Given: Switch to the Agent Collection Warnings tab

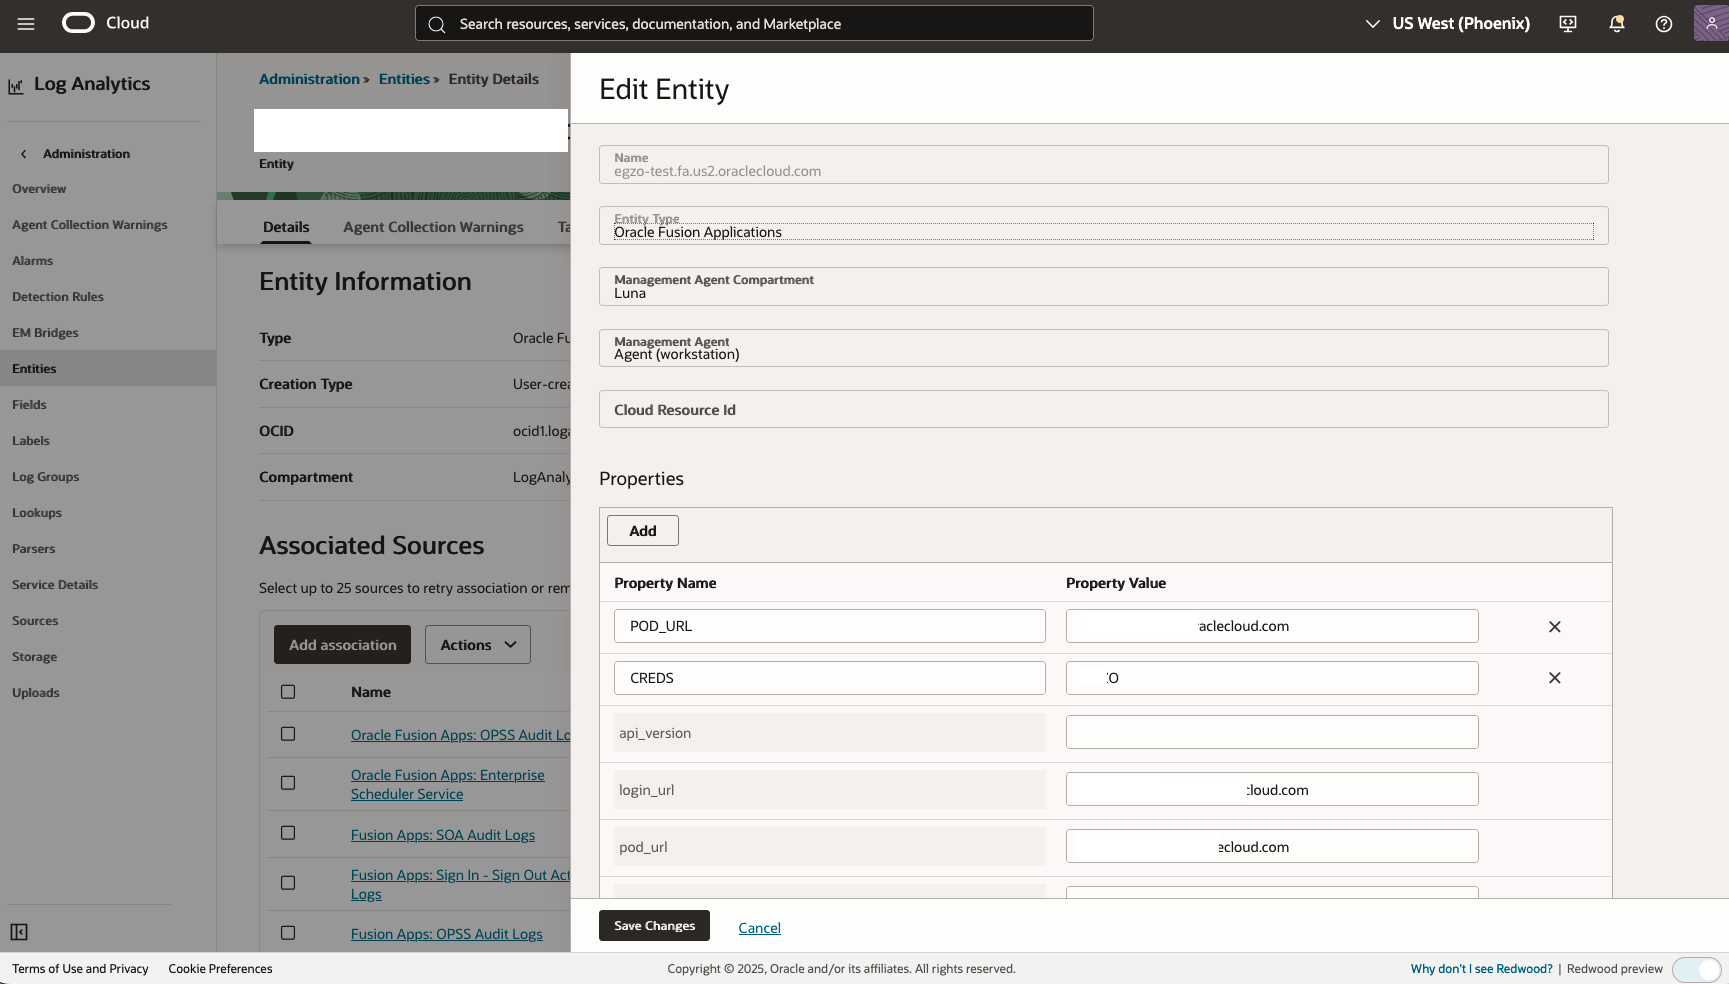Looking at the screenshot, I should click(x=433, y=227).
